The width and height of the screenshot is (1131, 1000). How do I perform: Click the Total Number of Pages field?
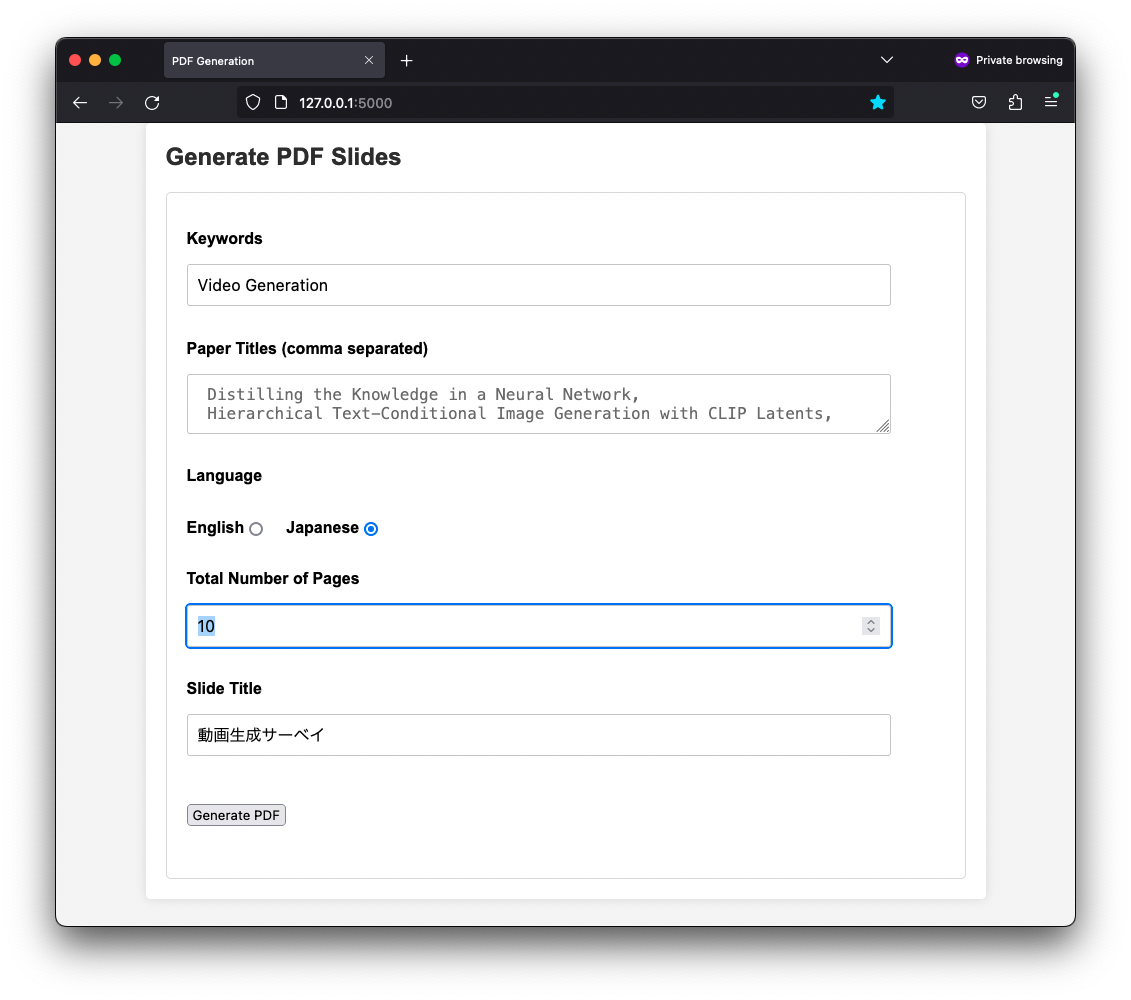click(538, 626)
